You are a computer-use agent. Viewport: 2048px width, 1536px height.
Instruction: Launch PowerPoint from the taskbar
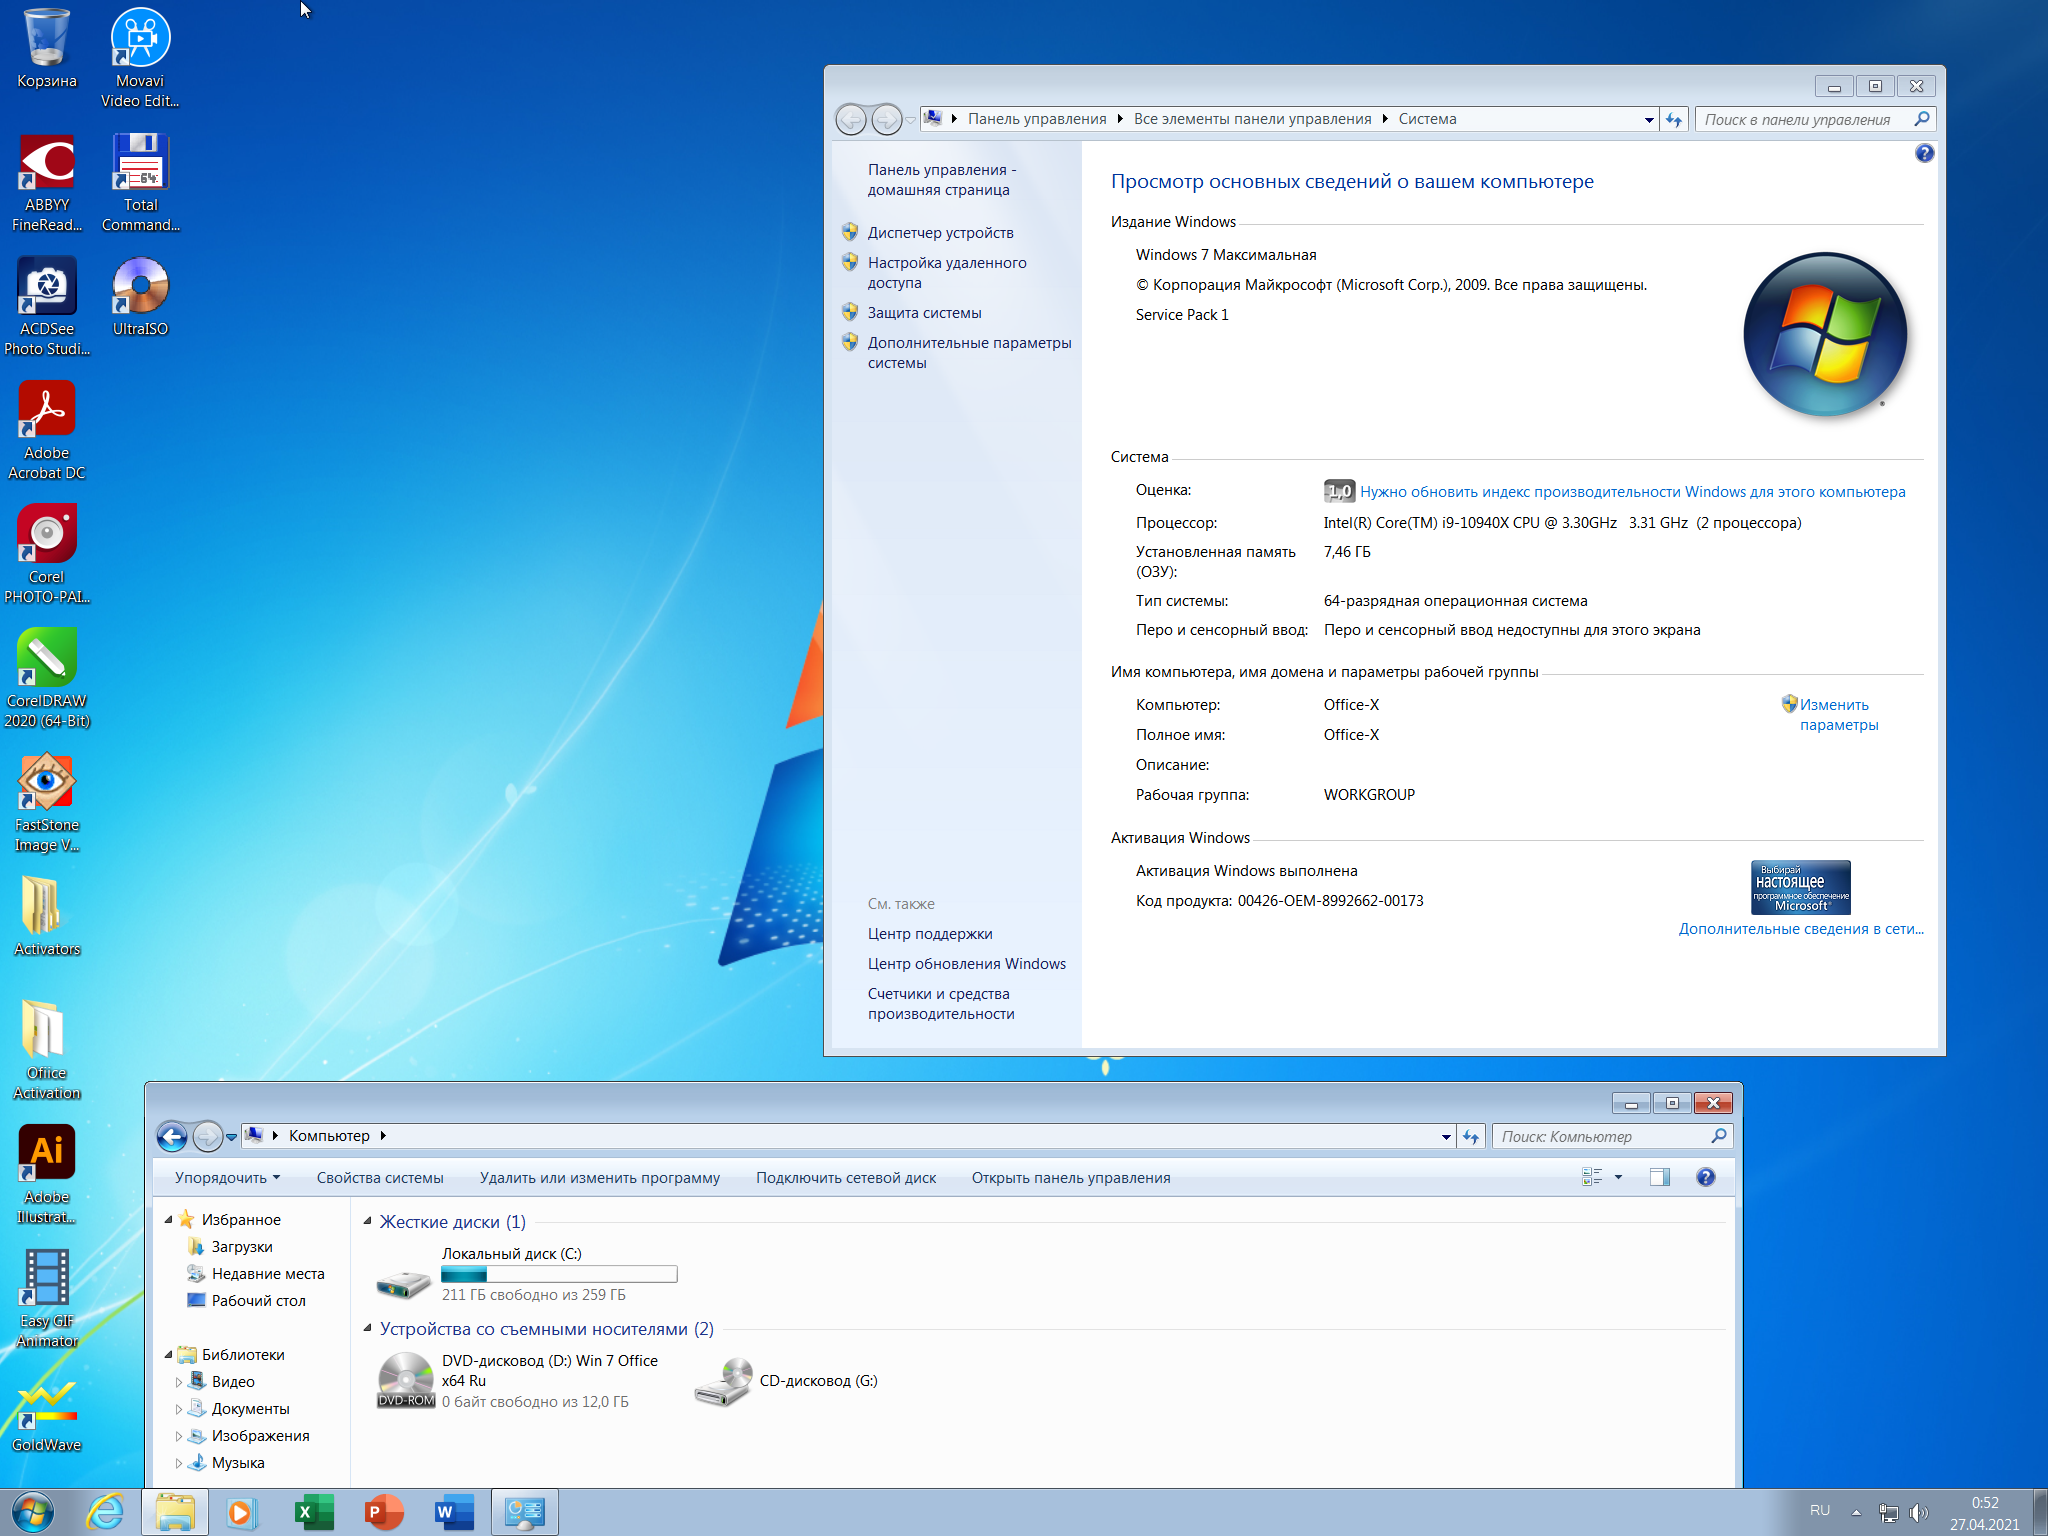point(383,1512)
